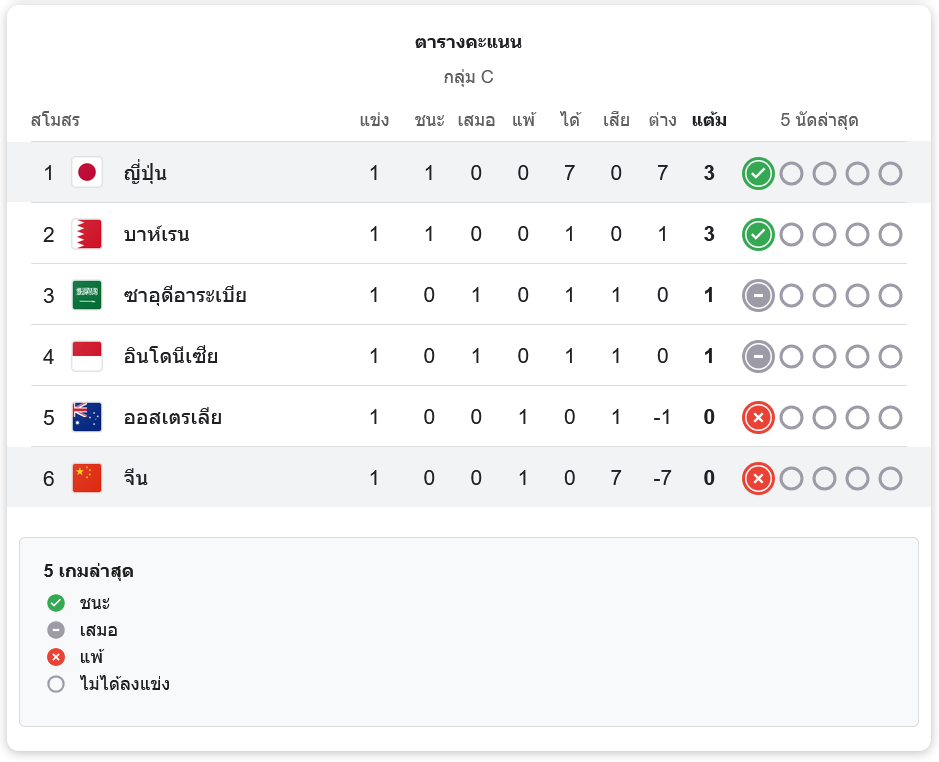Screen dimensions: 939x762
Task: Open the ออสเตรเลีย team link
Action: click(x=172, y=417)
